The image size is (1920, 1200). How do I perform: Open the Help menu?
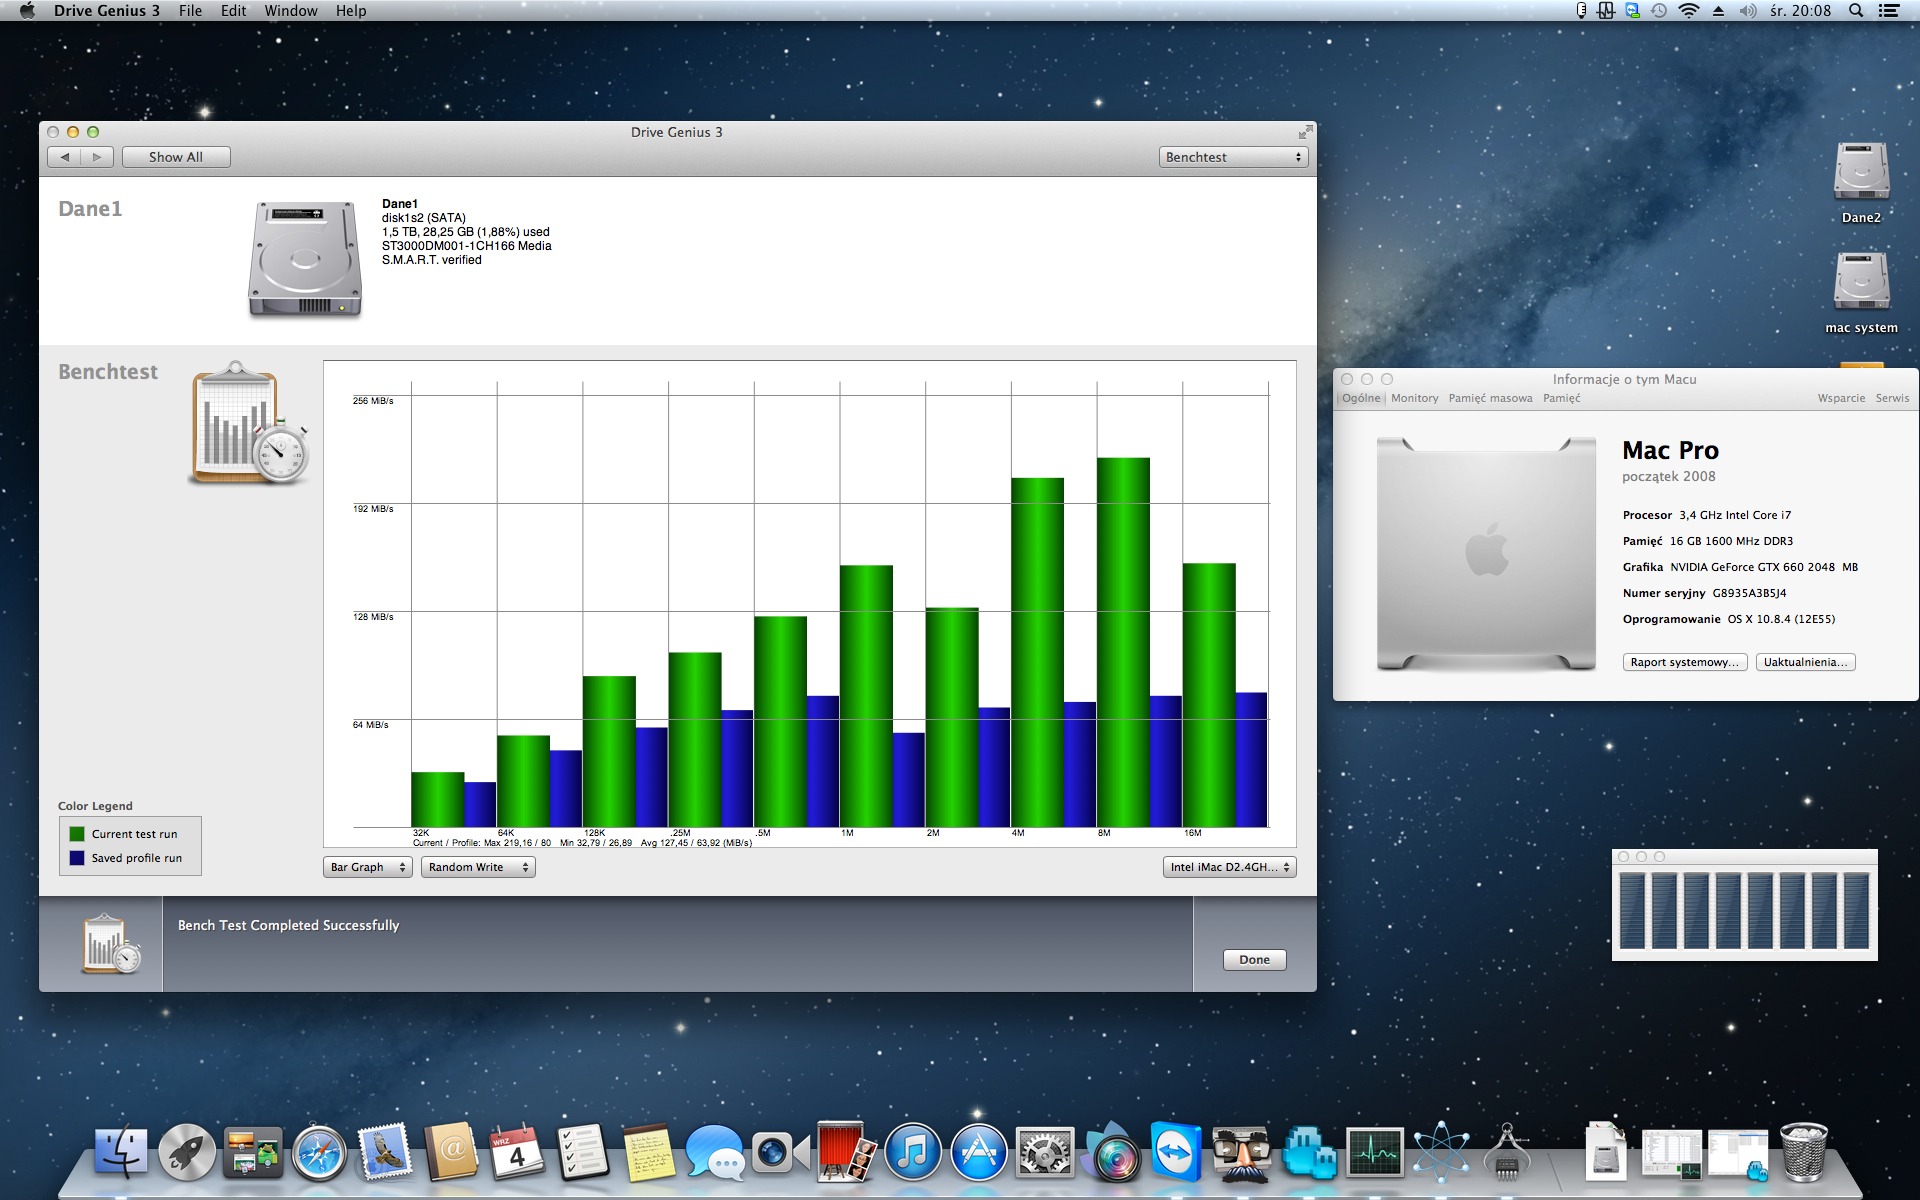(351, 11)
